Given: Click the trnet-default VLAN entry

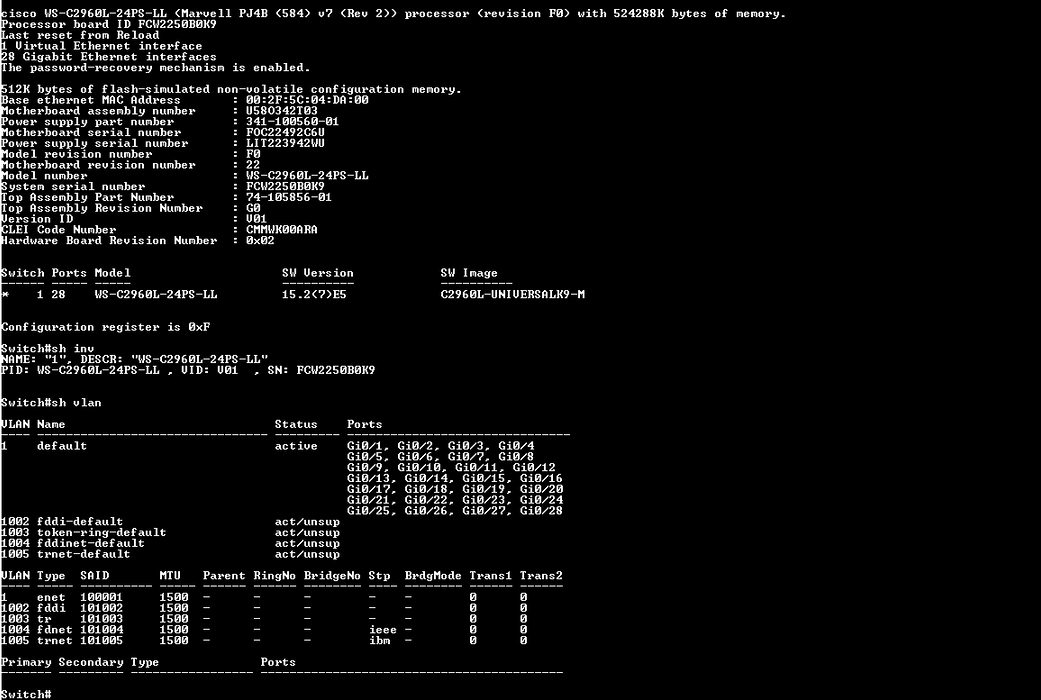Looking at the screenshot, I should pyautogui.click(x=84, y=554).
